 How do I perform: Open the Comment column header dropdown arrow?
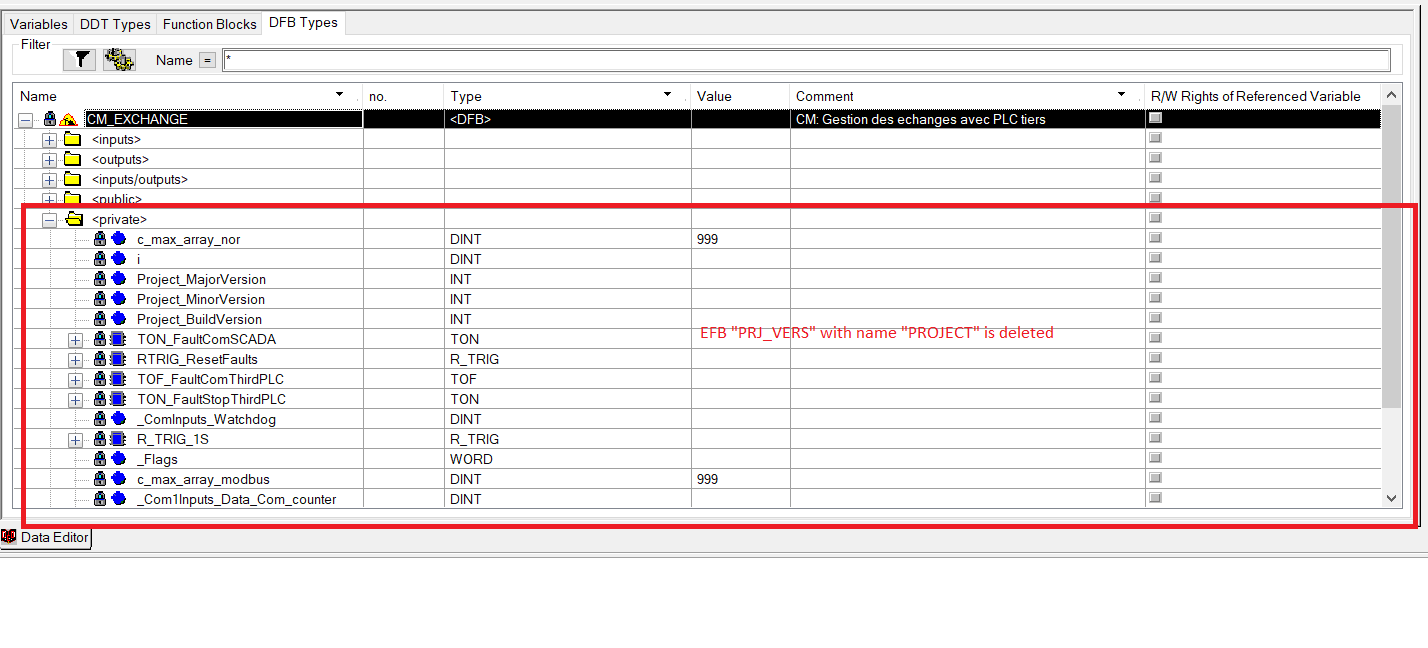1122,95
